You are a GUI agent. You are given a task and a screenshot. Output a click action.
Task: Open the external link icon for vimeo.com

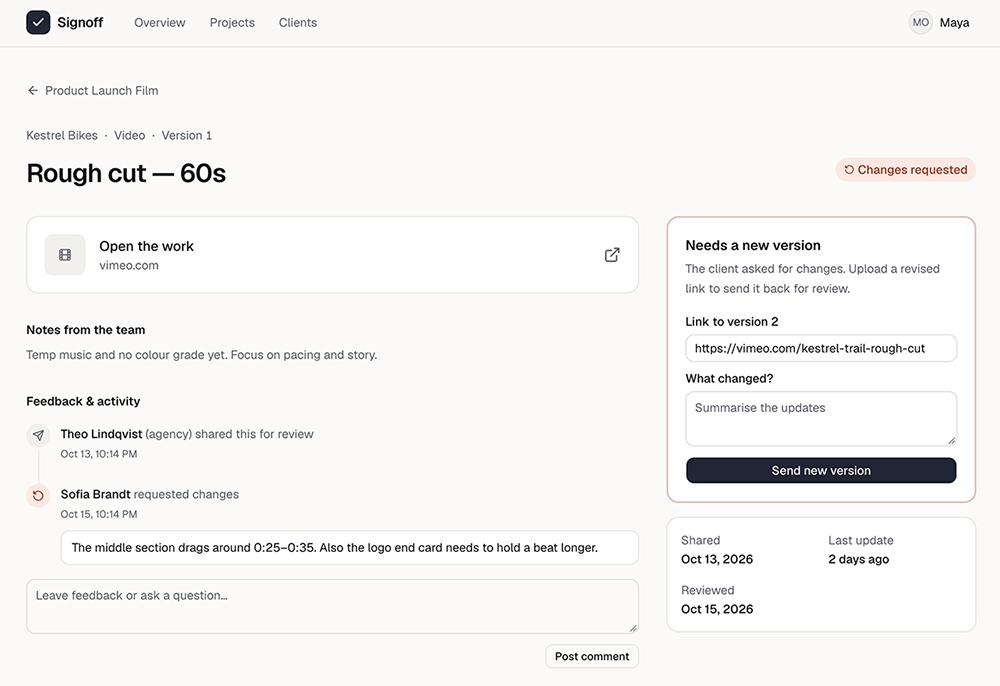[612, 255]
